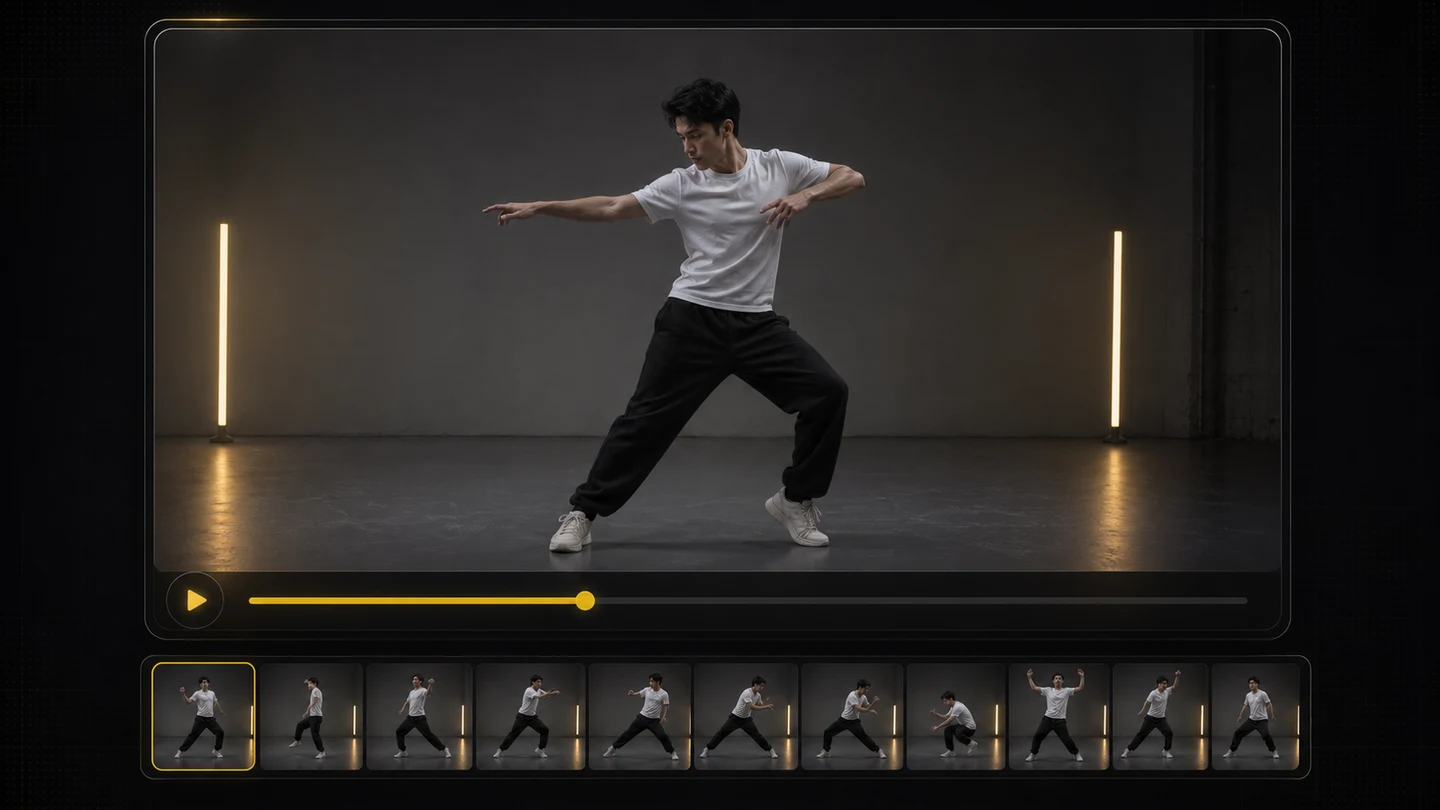Click the yellow knob on the progress bar
The height and width of the screenshot is (810, 1440).
(x=585, y=600)
